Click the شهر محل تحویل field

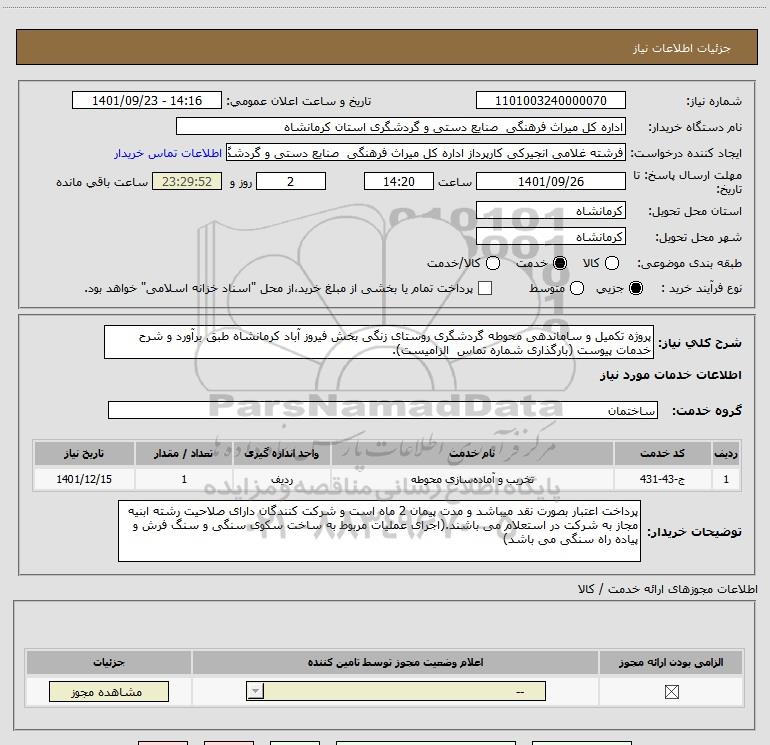pyautogui.click(x=550, y=237)
